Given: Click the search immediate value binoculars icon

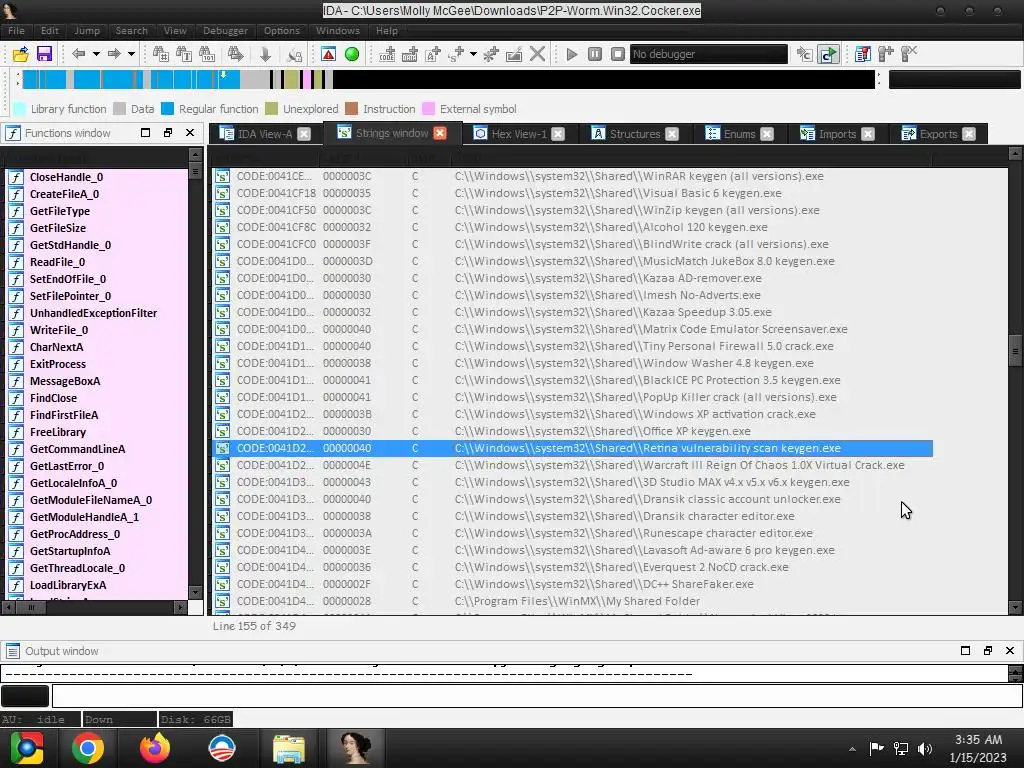Looking at the screenshot, I should tap(160, 54).
